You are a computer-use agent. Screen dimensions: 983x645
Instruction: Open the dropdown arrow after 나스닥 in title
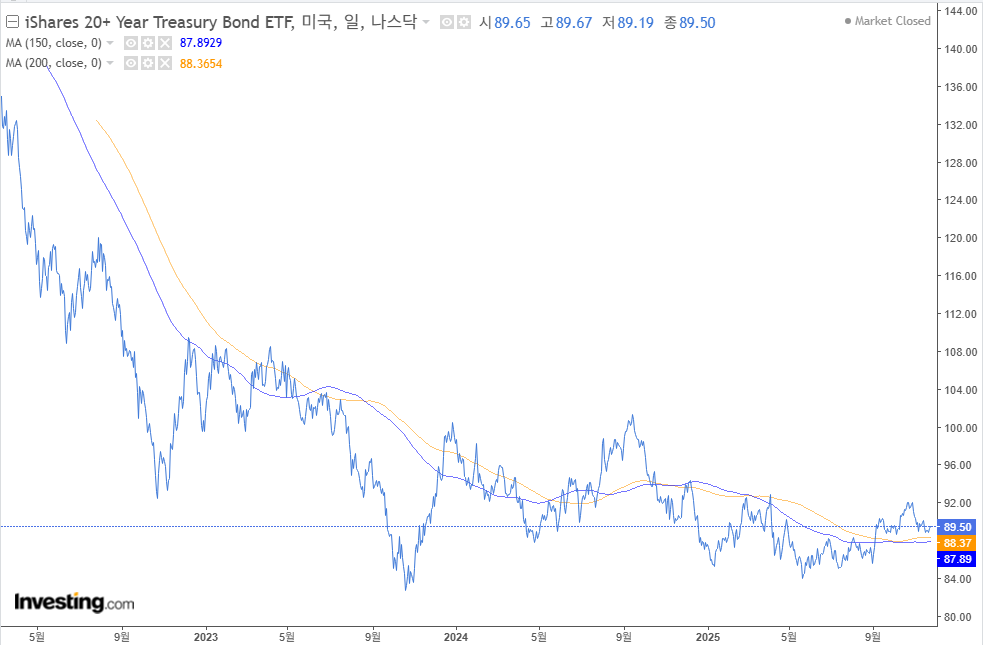[x=426, y=23]
